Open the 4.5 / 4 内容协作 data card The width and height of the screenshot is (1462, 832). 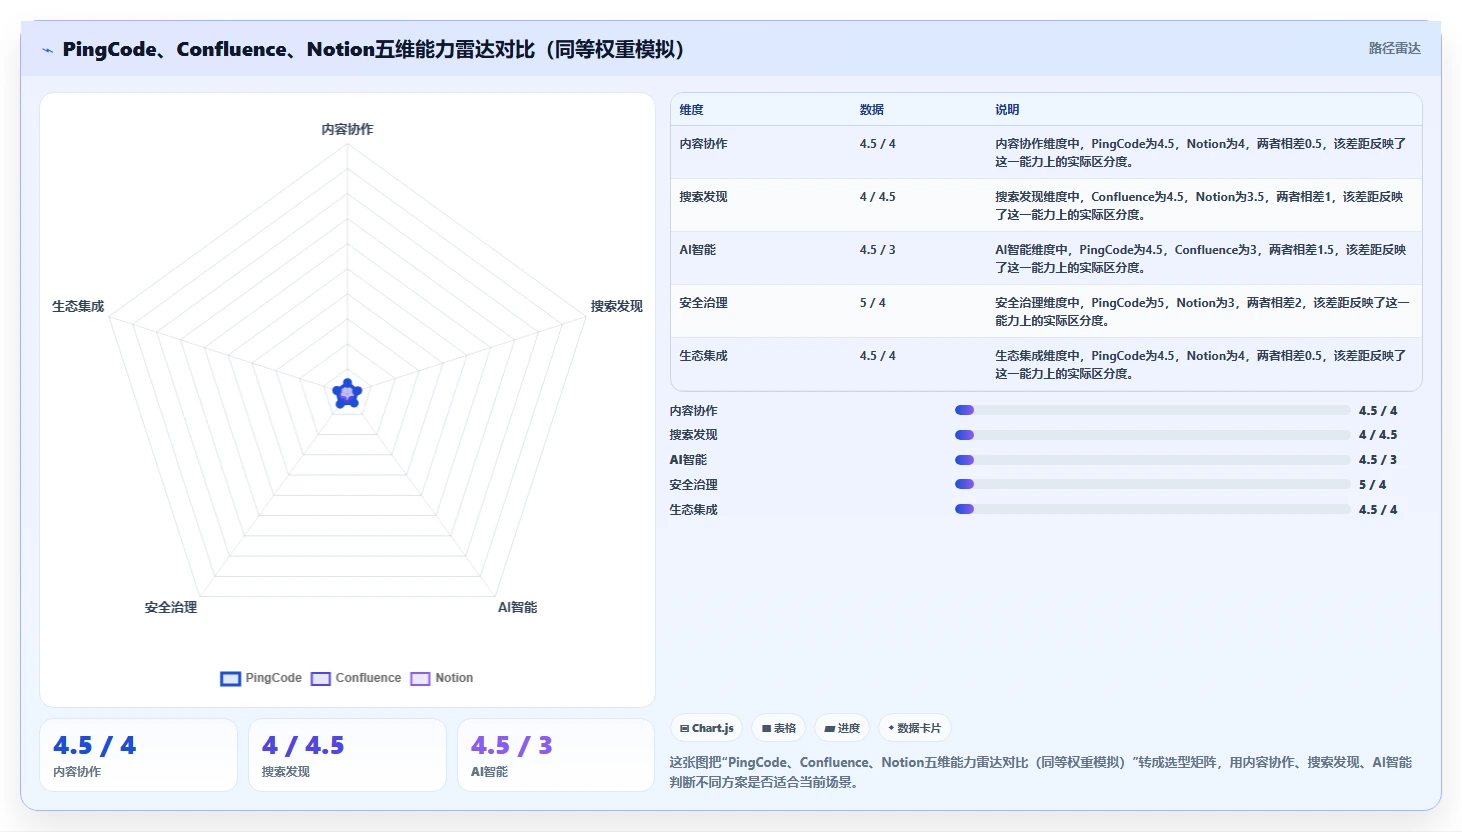pyautogui.click(x=138, y=755)
